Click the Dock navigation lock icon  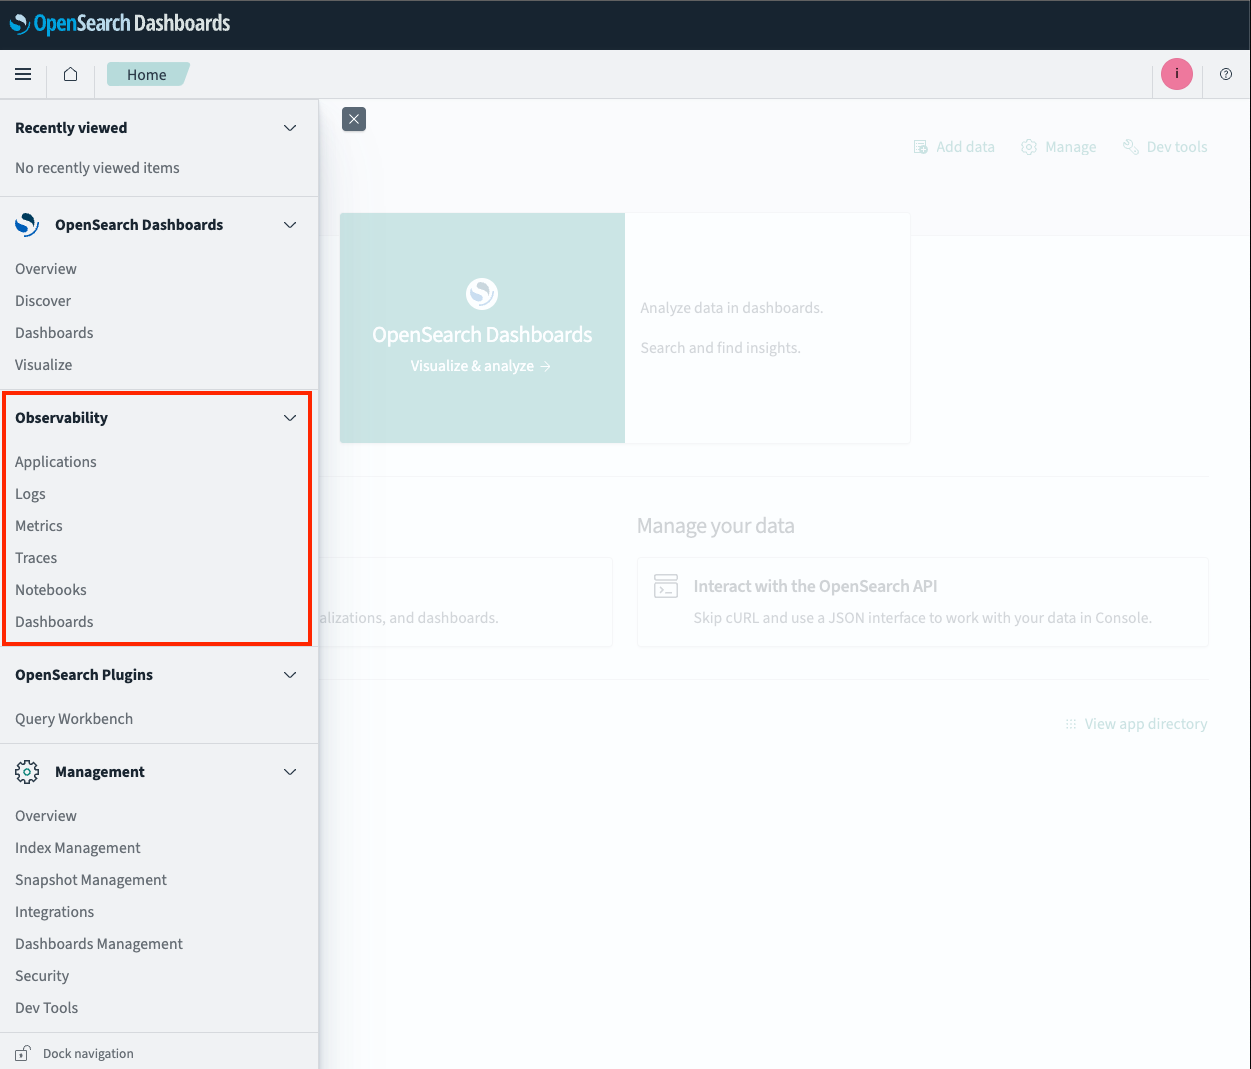tap(23, 1053)
